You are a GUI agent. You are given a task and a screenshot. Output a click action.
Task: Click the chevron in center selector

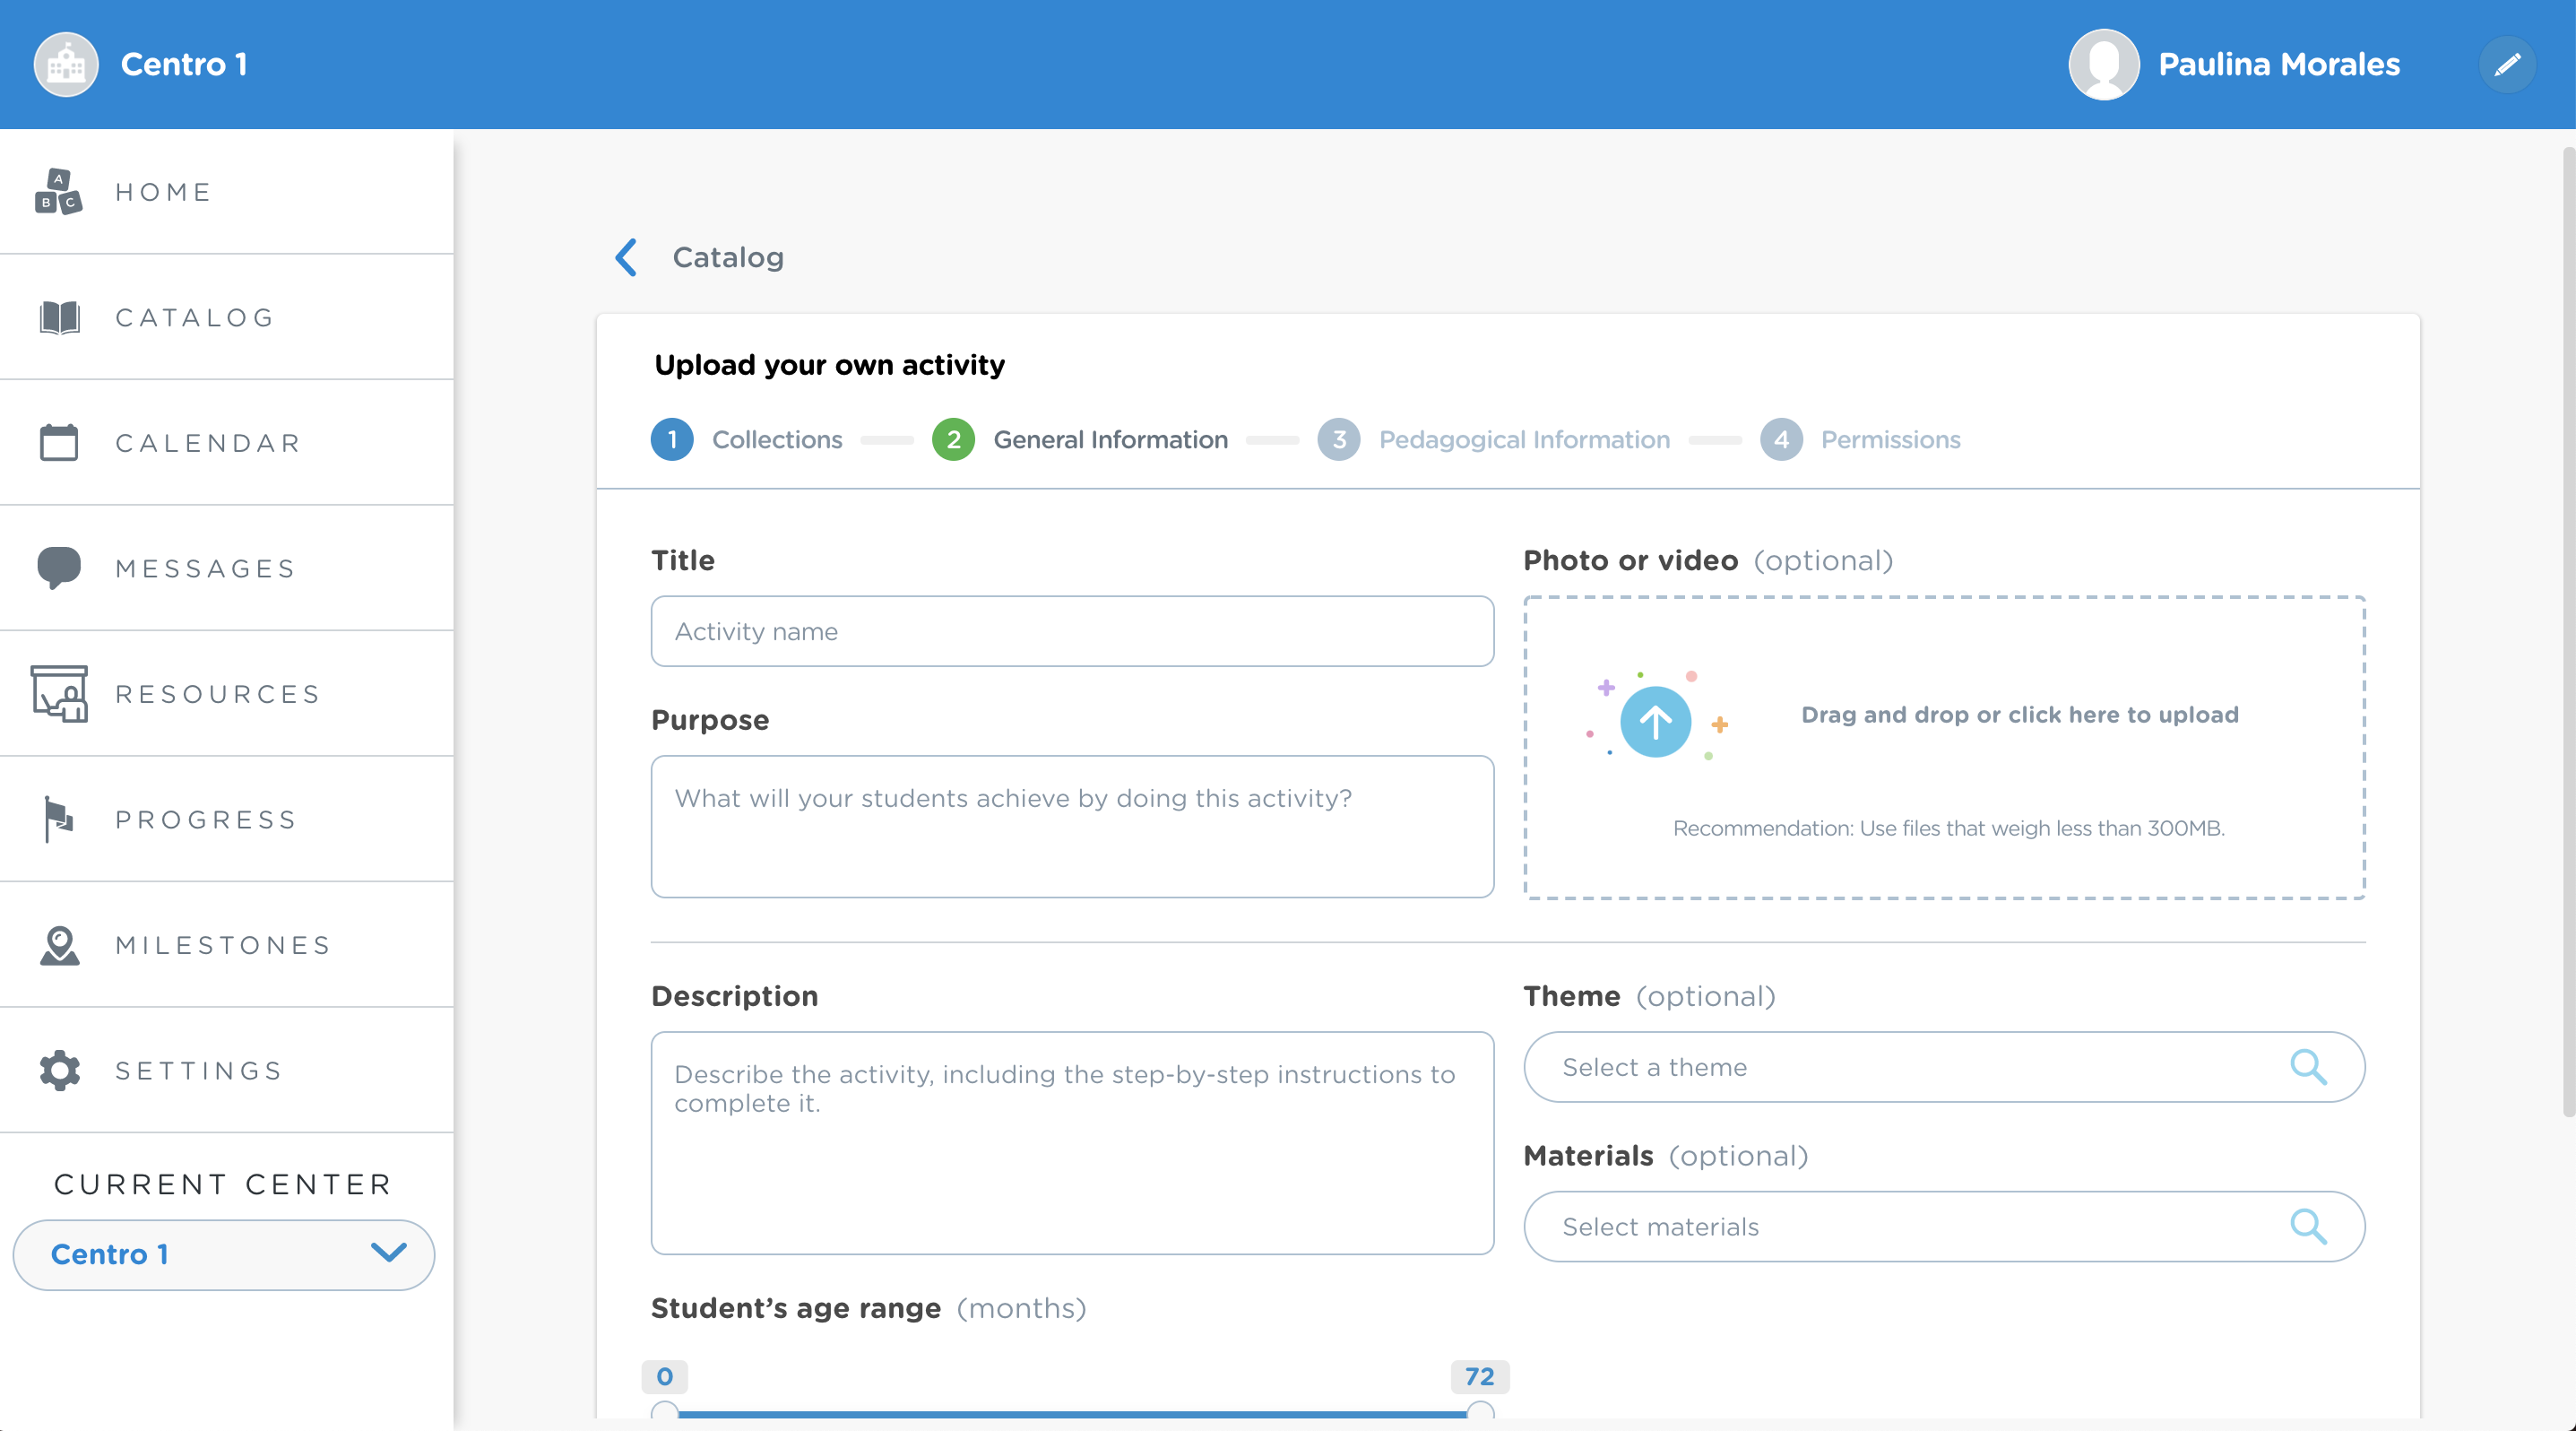coord(388,1252)
